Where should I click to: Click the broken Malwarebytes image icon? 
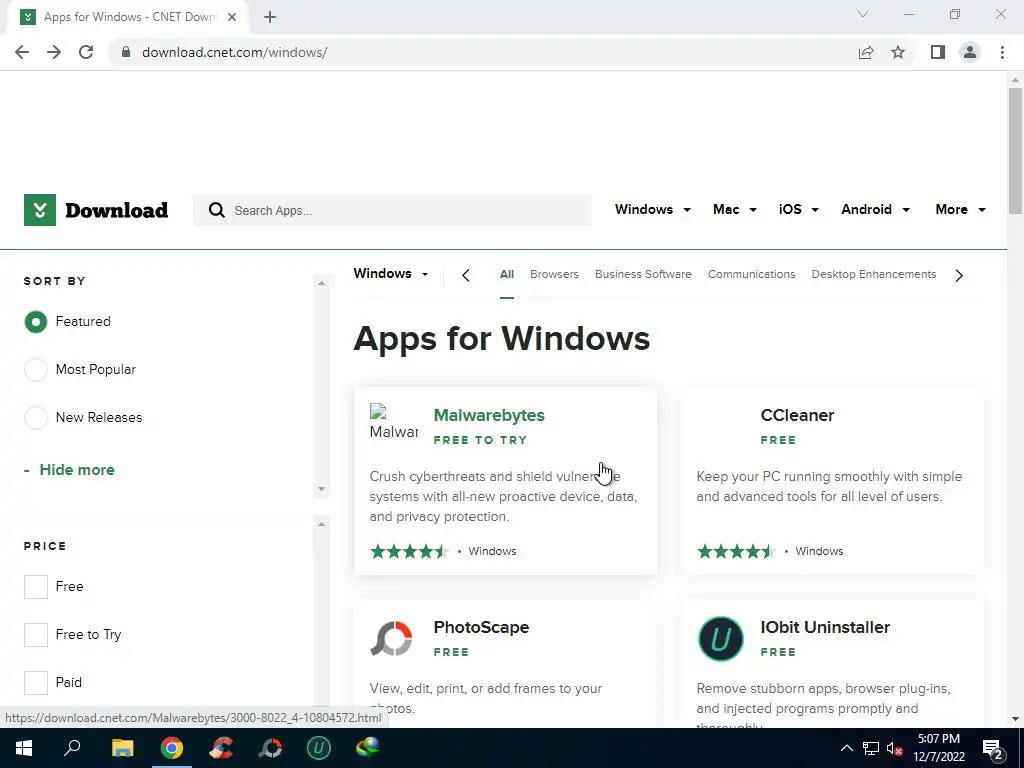pos(377,411)
